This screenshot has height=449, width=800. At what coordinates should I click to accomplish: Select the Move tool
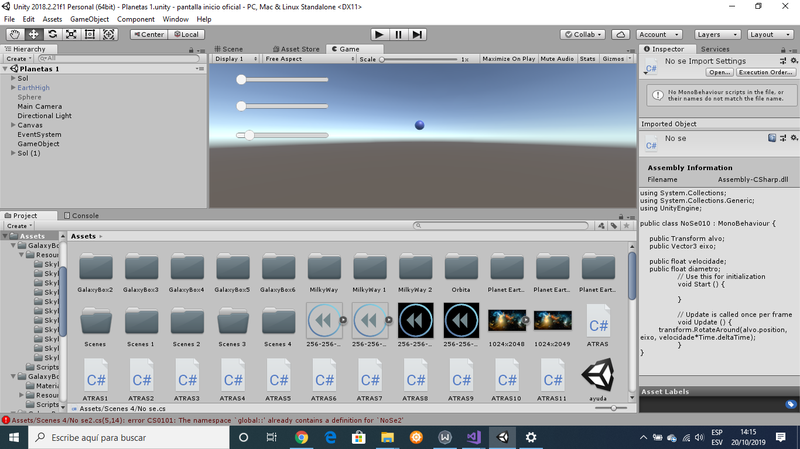(x=34, y=34)
